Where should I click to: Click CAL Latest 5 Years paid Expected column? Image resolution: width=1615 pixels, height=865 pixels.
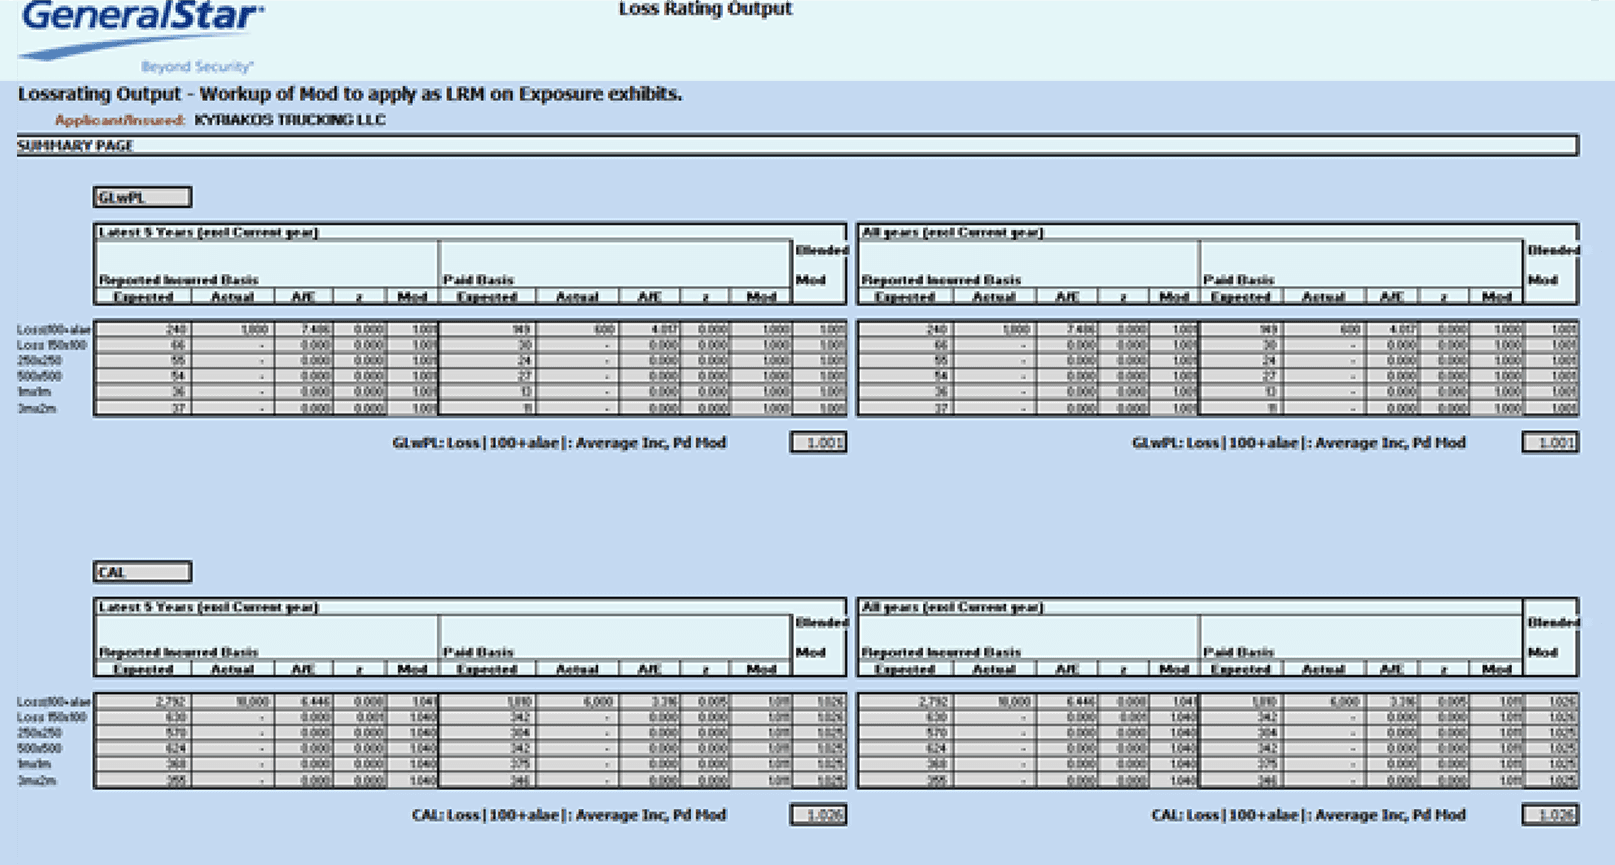[x=487, y=669]
